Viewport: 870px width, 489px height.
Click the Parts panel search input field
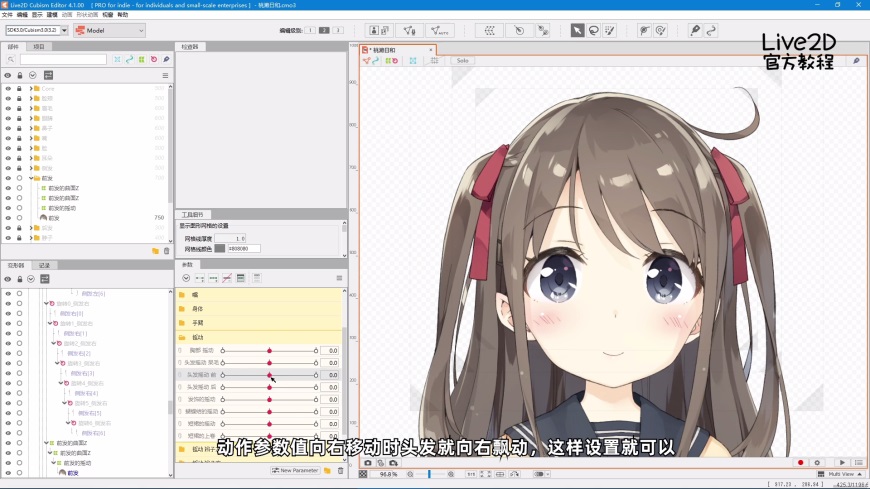63,59
